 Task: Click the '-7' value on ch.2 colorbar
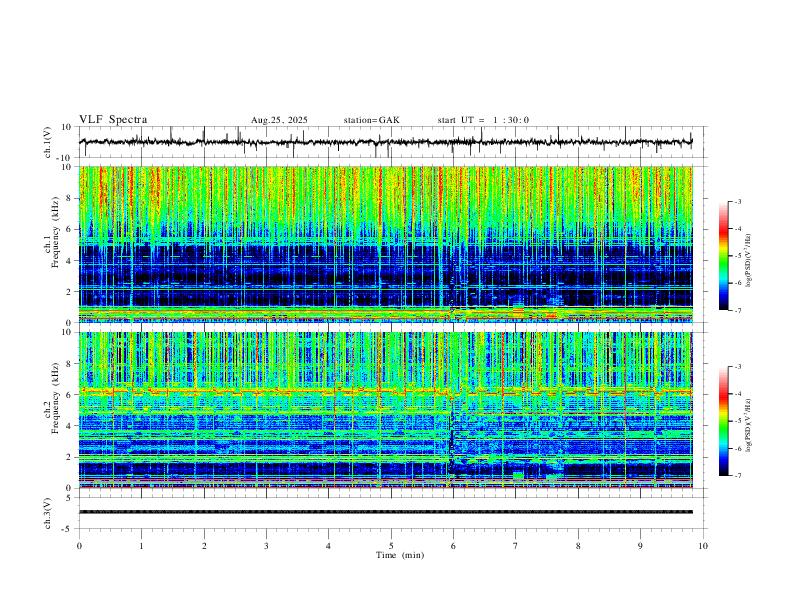[737, 476]
